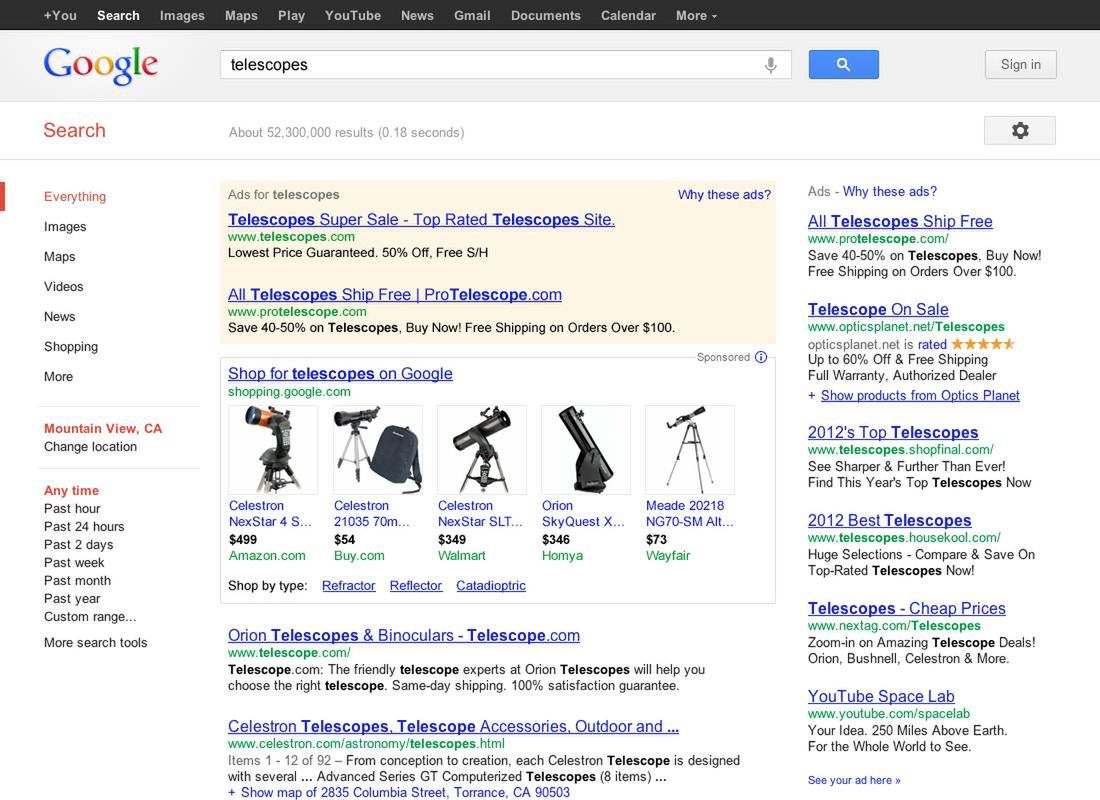Filter results to Past year
This screenshot has width=1100, height=800.
pyautogui.click(x=72, y=599)
